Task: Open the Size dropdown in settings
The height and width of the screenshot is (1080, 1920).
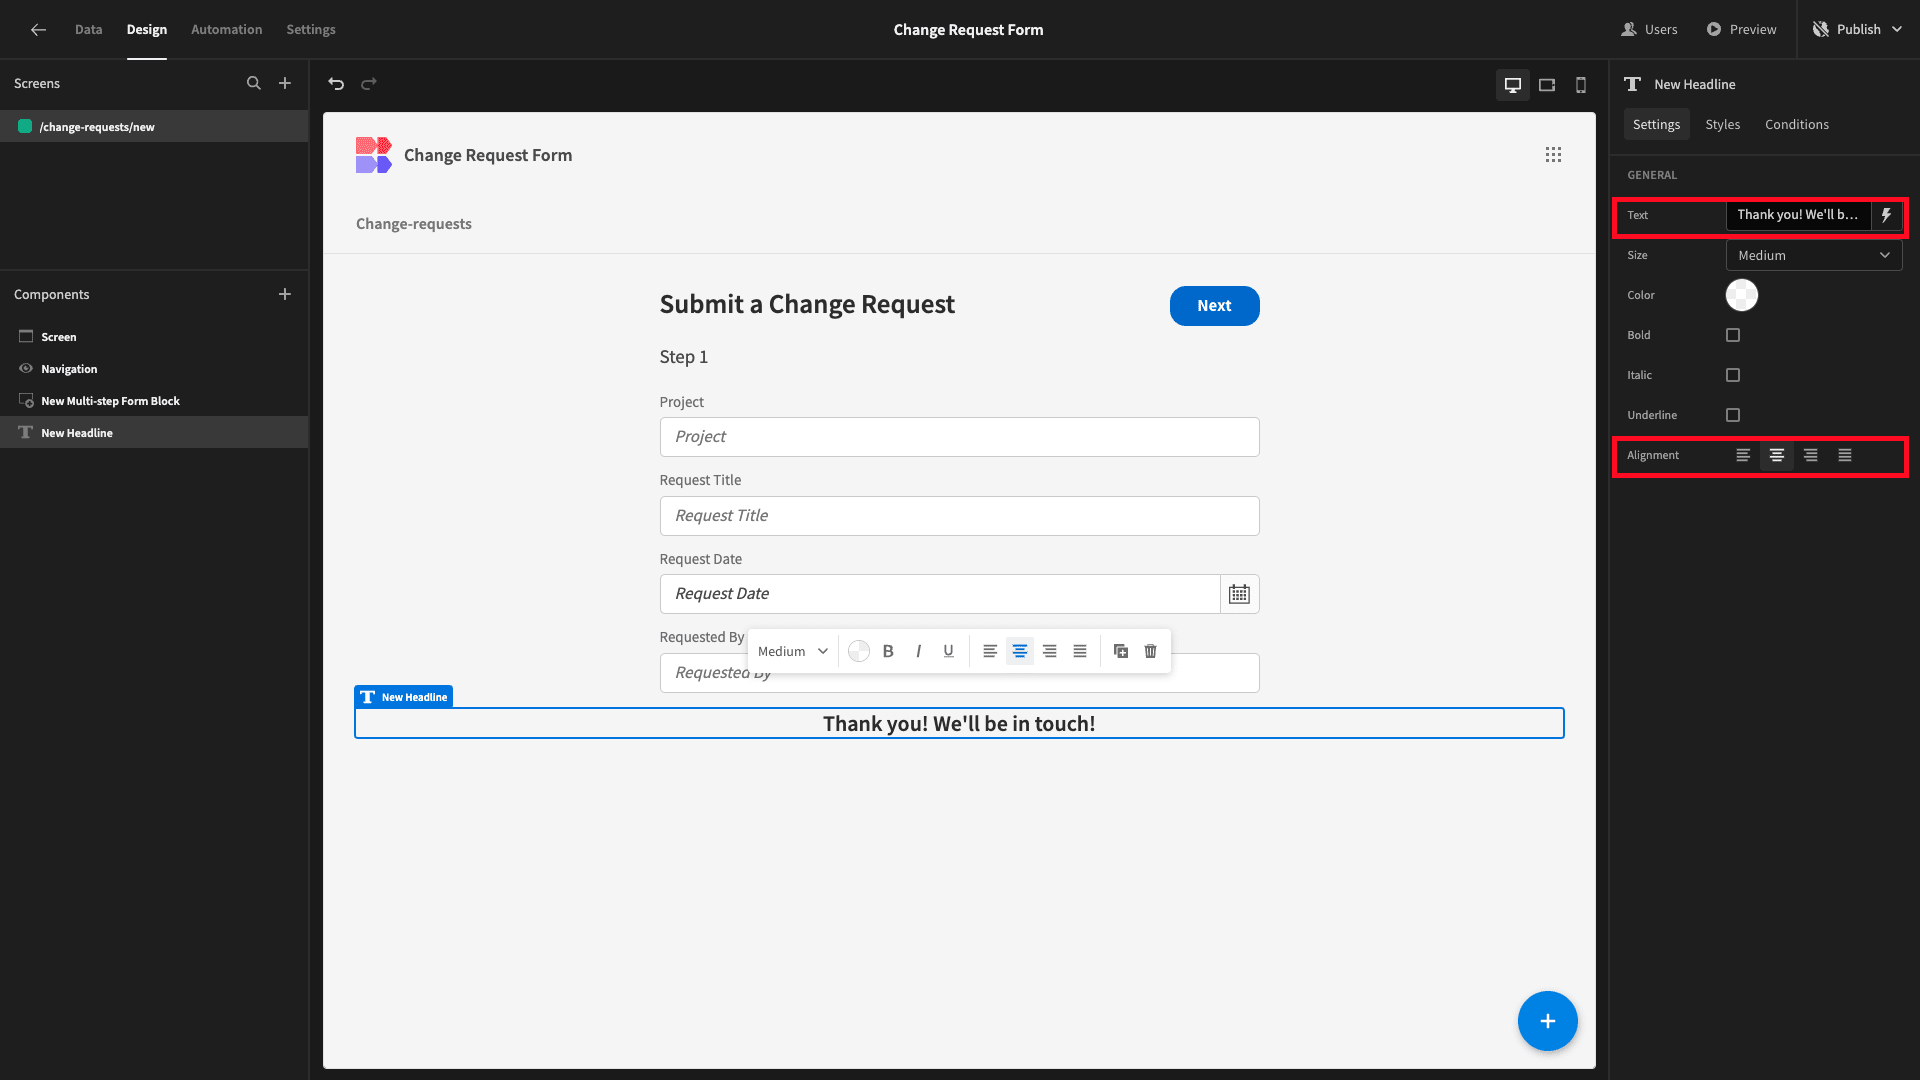Action: [1814, 255]
